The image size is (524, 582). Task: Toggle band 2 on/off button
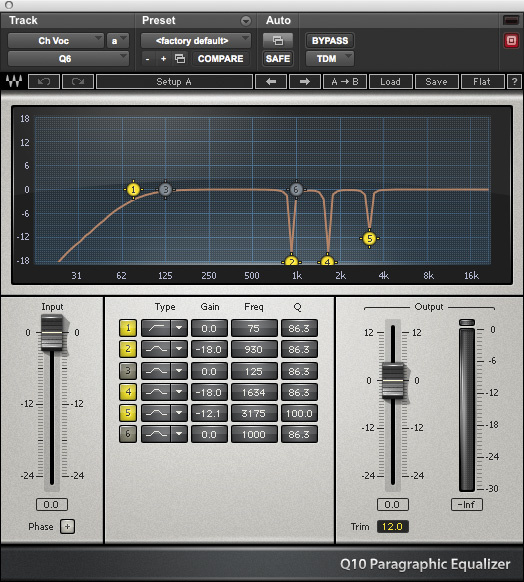128,349
